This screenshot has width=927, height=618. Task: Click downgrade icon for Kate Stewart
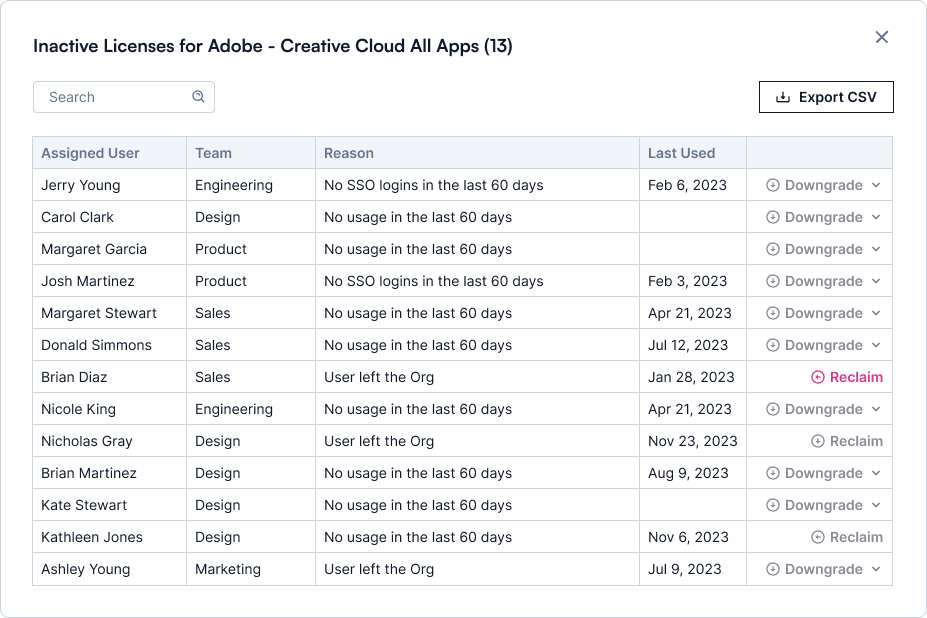[x=773, y=505]
